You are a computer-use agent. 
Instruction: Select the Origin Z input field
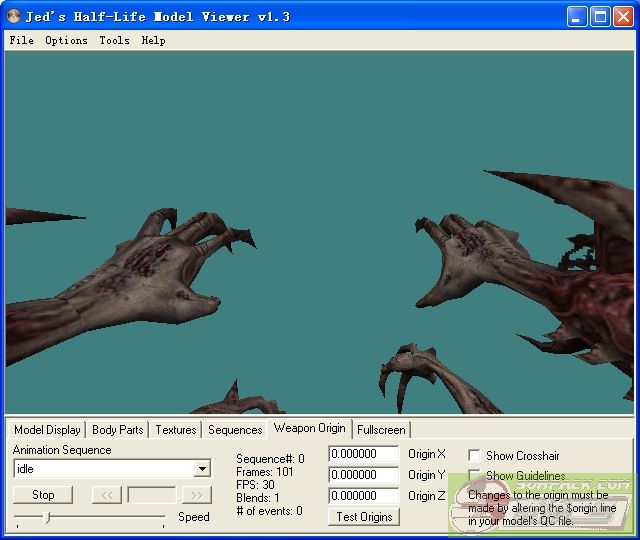[364, 496]
